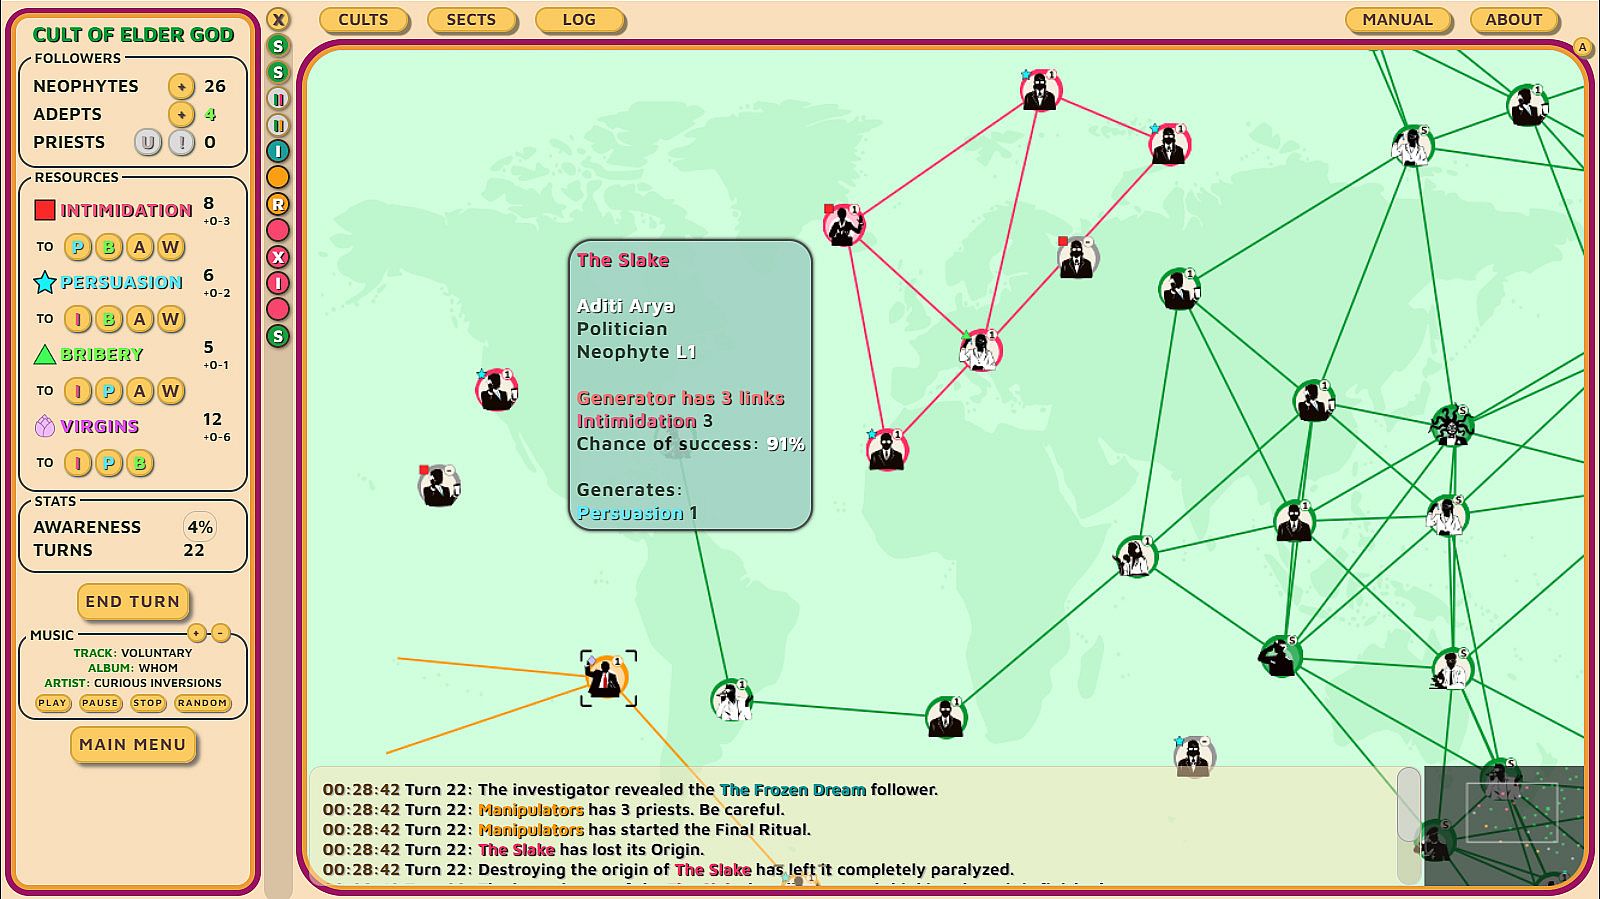Click the exclamation button next to Priests

(181, 142)
